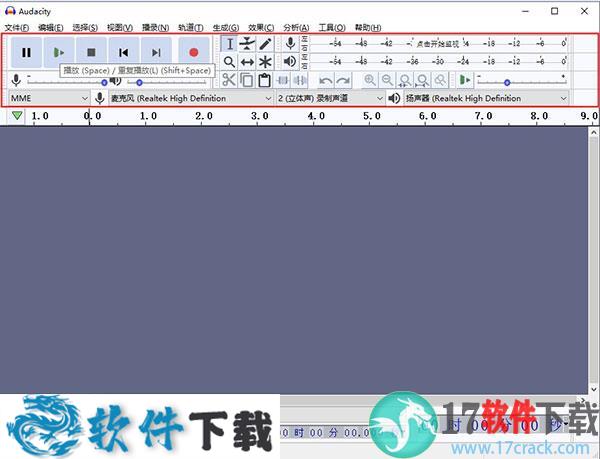Image resolution: width=600 pixels, height=459 pixels.
Task: Open the 选择(S) menu
Action: point(85,28)
